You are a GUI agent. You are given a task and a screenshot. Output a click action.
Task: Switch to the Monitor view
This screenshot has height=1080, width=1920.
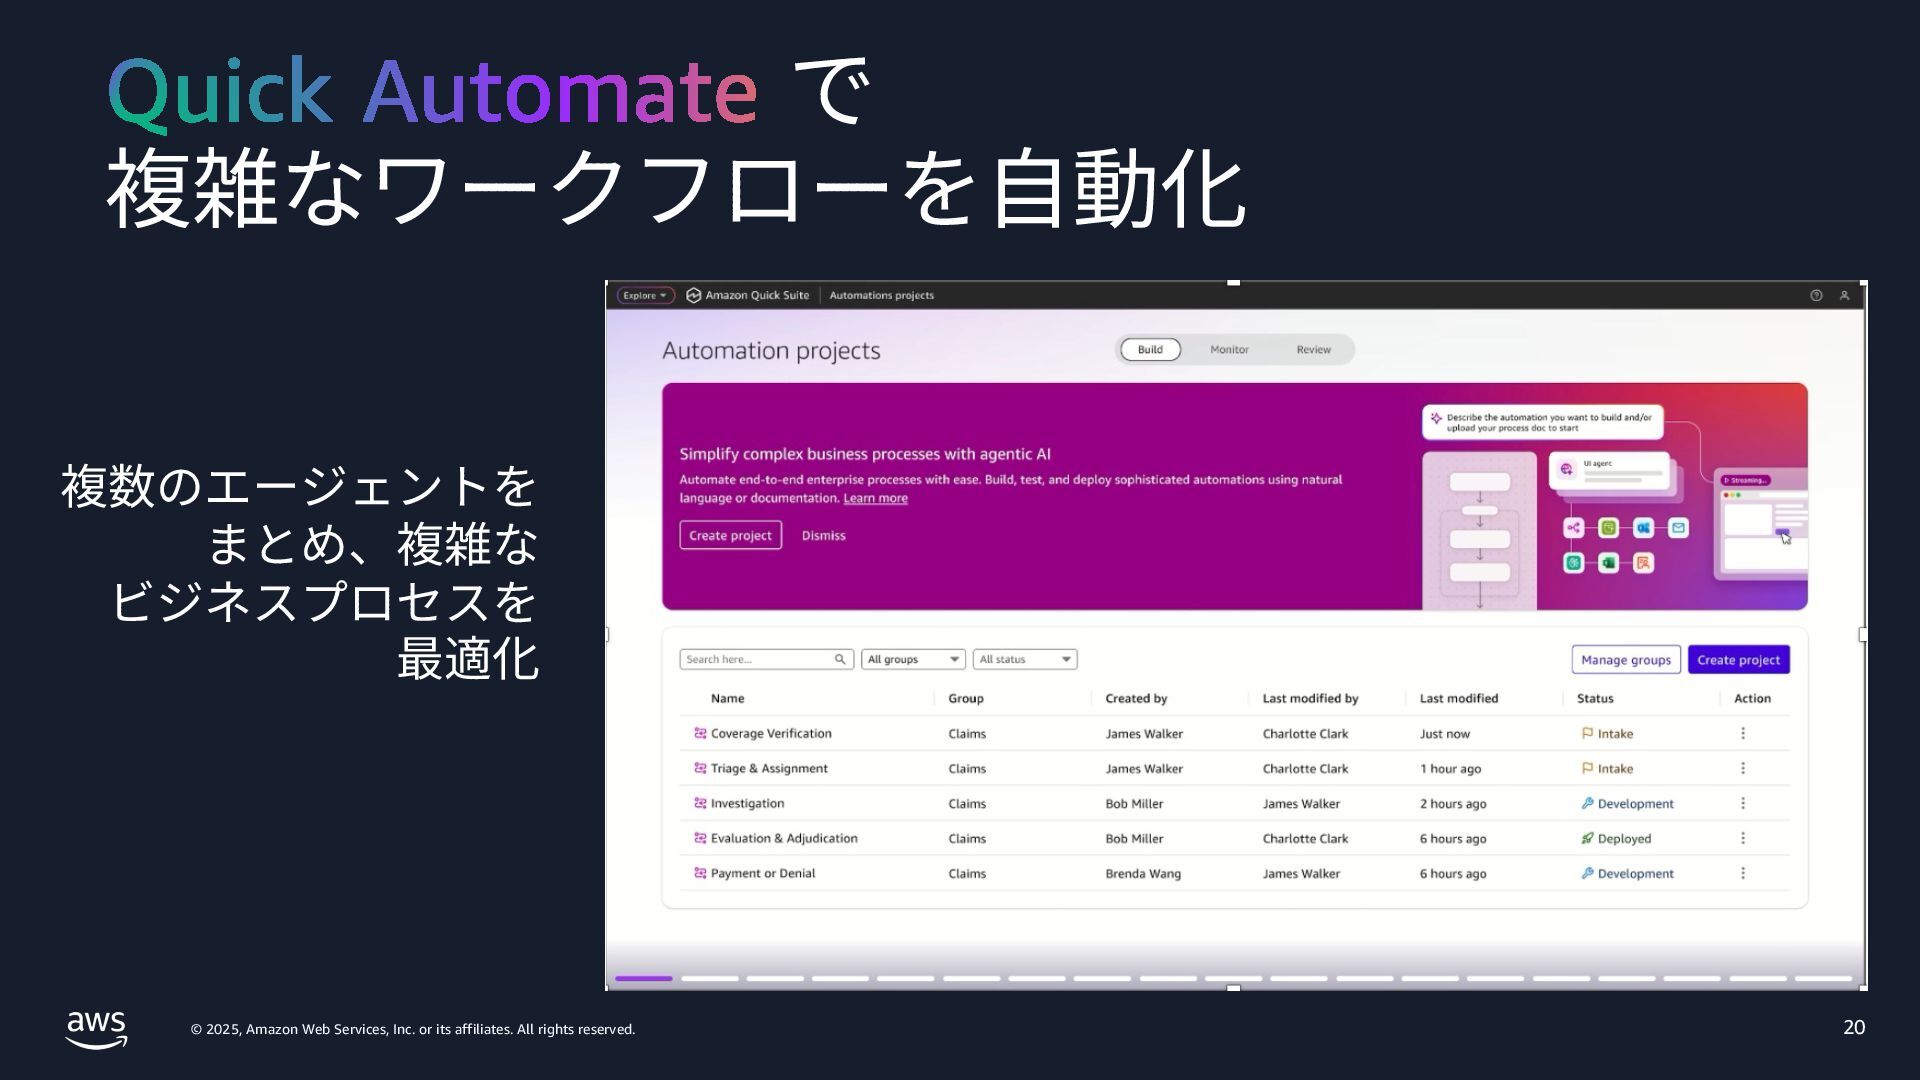pyautogui.click(x=1229, y=349)
